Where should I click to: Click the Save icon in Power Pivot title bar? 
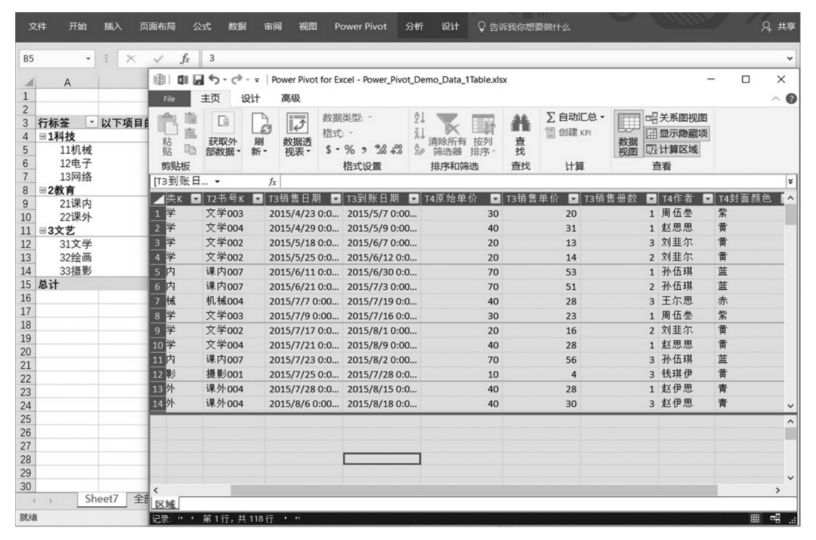pos(198,80)
